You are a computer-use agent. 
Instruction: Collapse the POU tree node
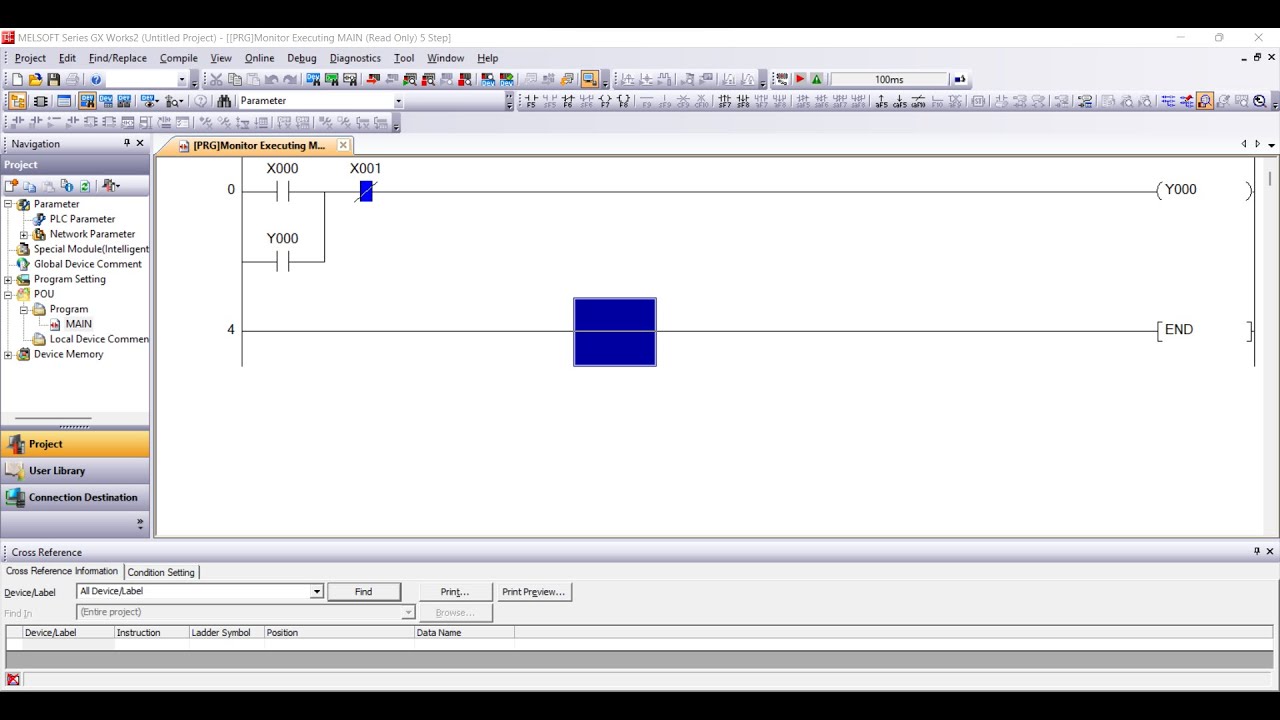8,294
